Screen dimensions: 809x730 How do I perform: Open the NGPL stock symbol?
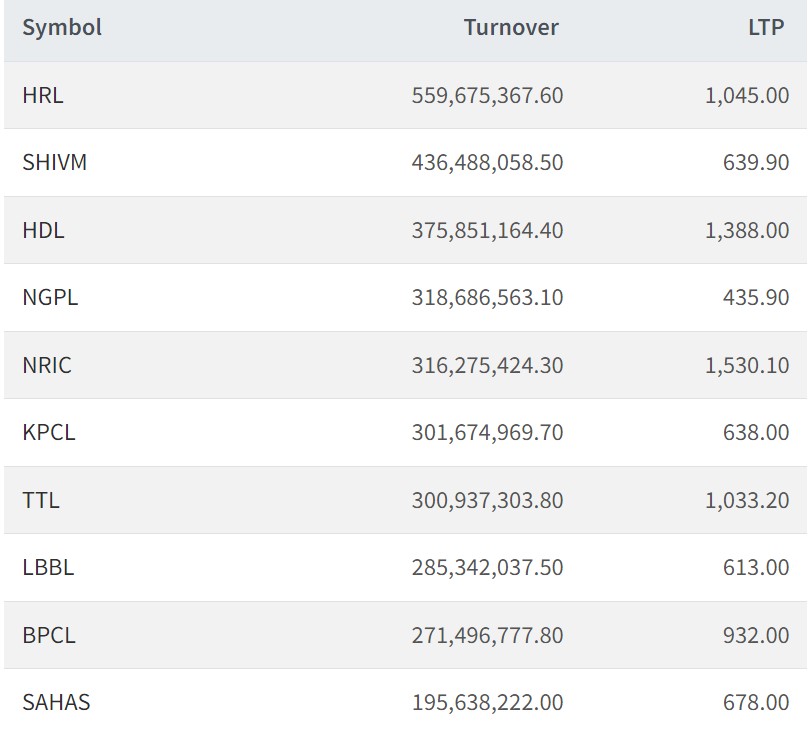coord(50,298)
